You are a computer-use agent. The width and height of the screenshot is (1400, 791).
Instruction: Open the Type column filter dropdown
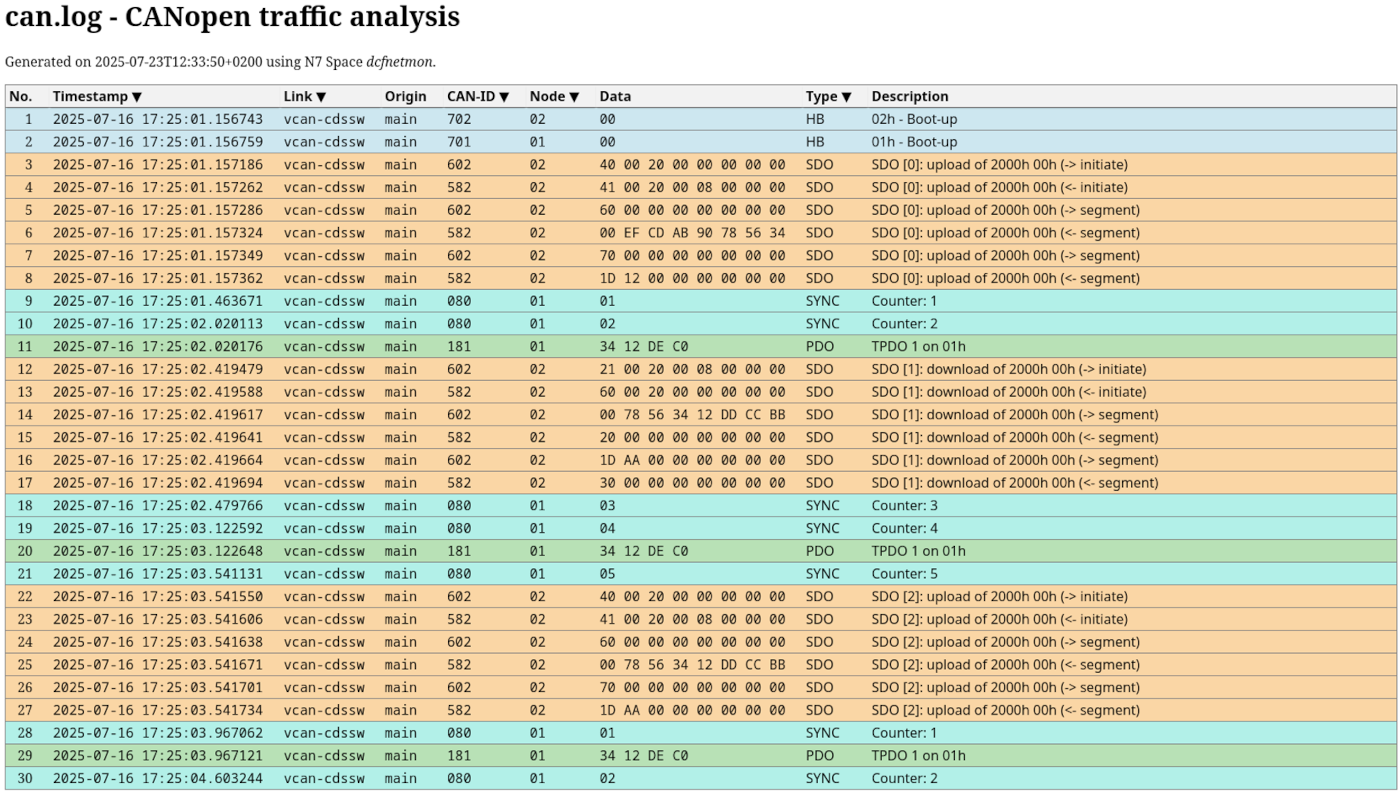(x=846, y=97)
